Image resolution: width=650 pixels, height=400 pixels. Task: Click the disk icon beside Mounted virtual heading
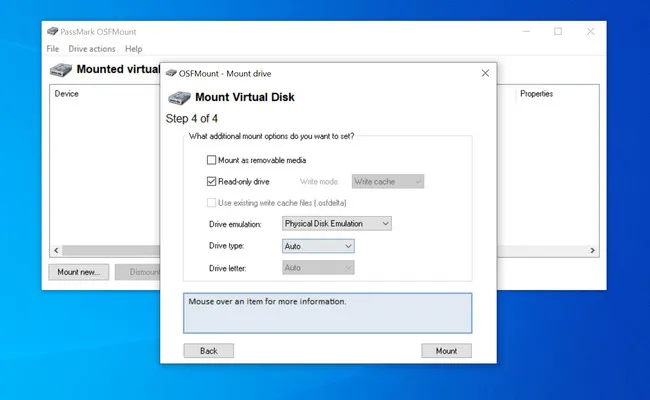(x=61, y=70)
